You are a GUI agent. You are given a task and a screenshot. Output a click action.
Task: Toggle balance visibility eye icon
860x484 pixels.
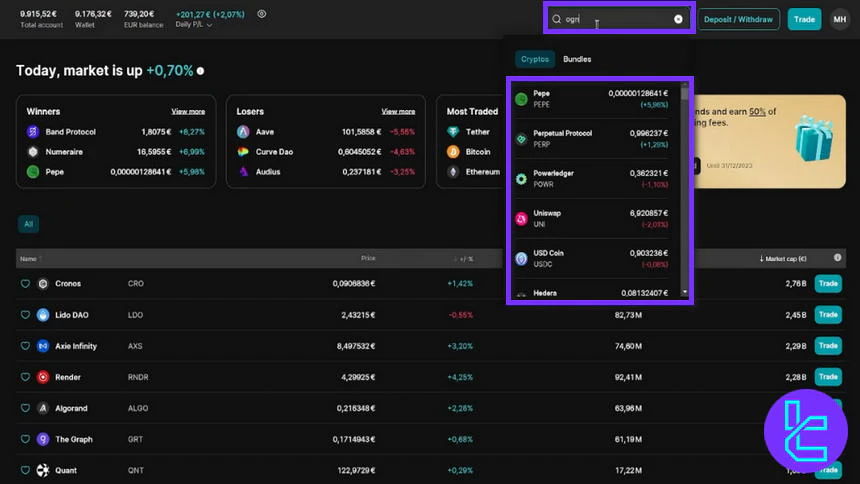click(x=262, y=14)
